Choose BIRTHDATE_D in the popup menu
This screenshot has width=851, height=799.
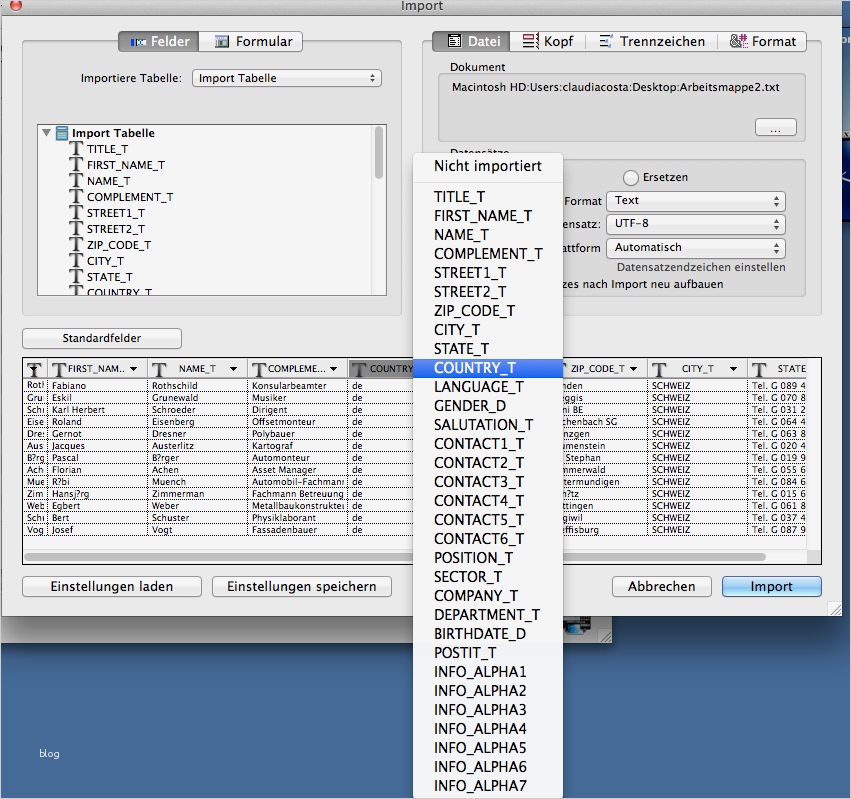(487, 634)
